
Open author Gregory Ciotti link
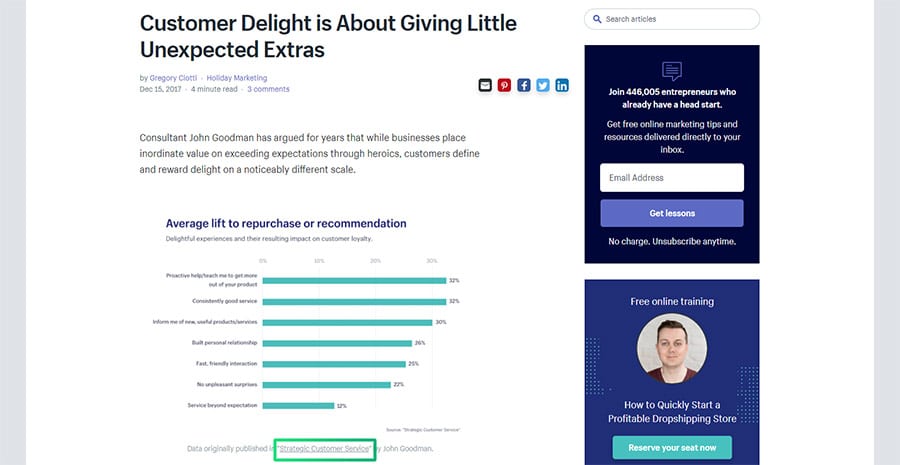[173, 78]
